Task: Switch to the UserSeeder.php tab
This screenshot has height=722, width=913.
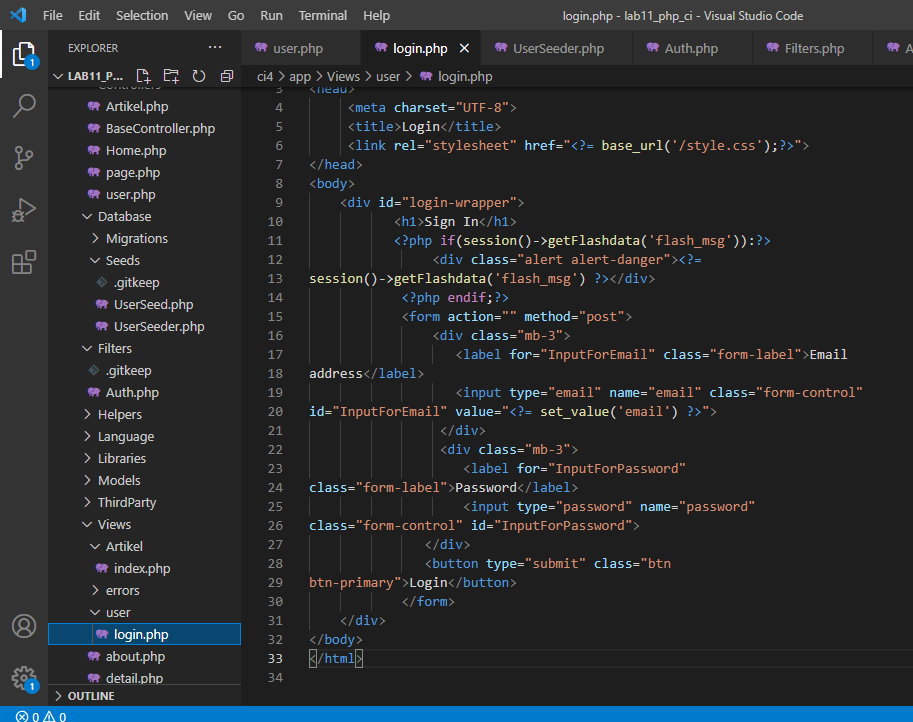Action: pos(558,48)
